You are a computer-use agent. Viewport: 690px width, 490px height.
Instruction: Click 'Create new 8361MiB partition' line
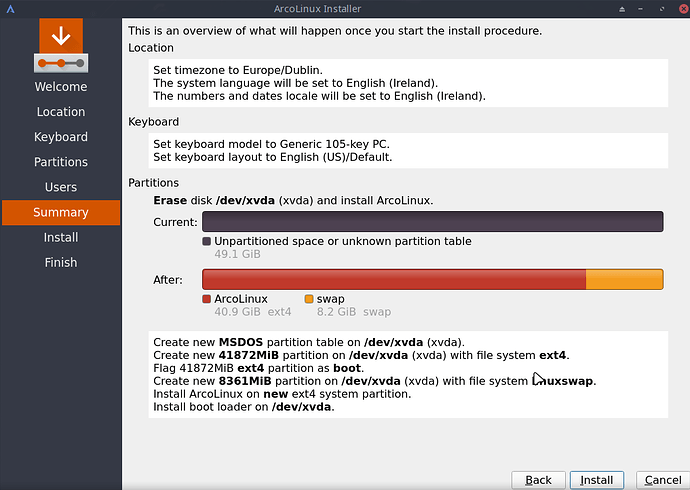[375, 381]
